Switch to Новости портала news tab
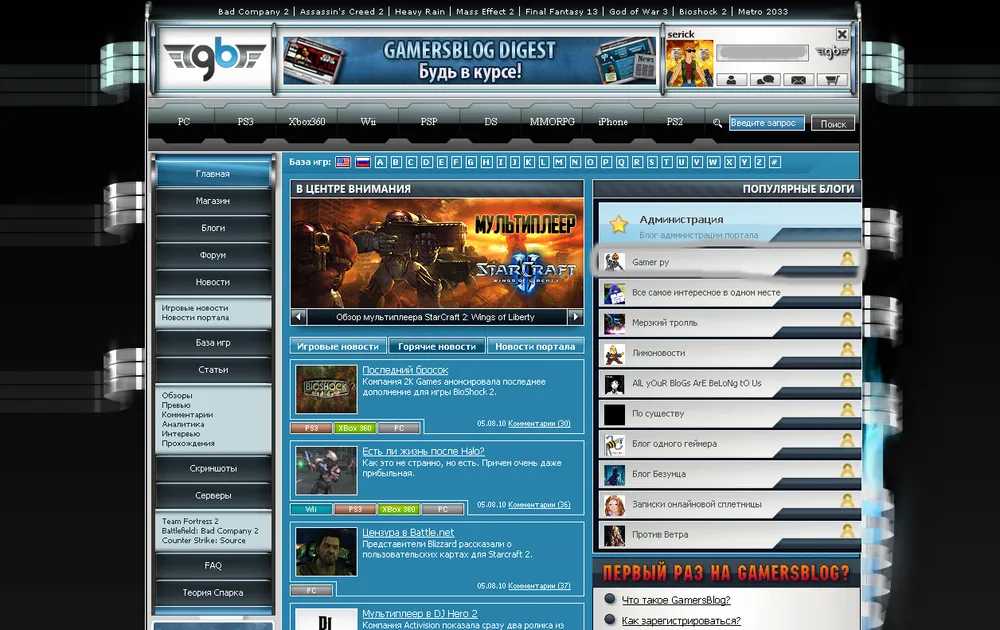Screen dimensions: 1000x630 point(535,346)
